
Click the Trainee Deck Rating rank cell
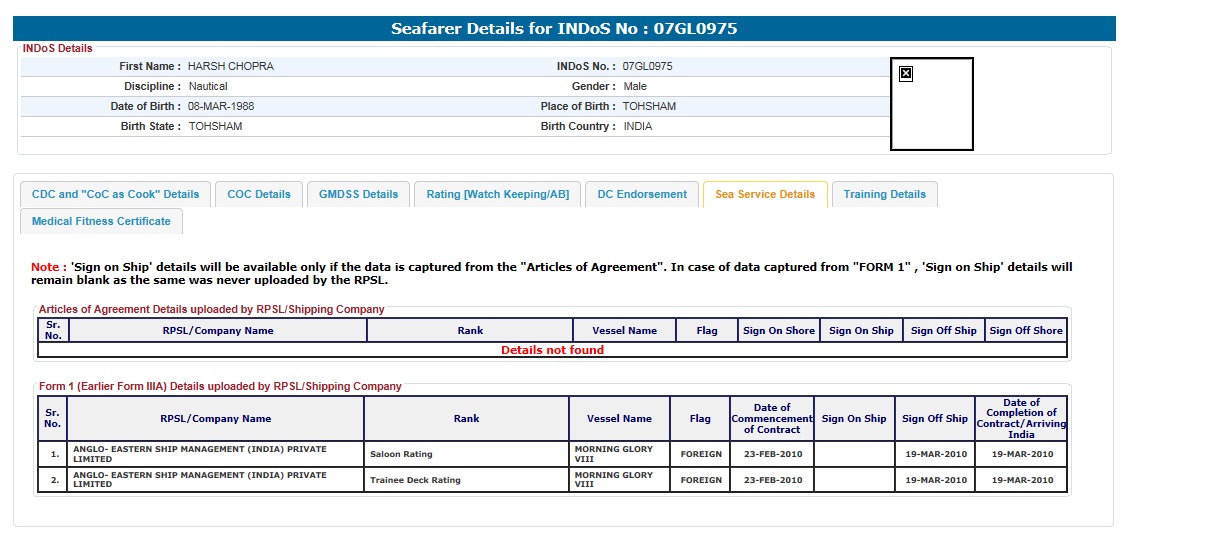pos(415,480)
